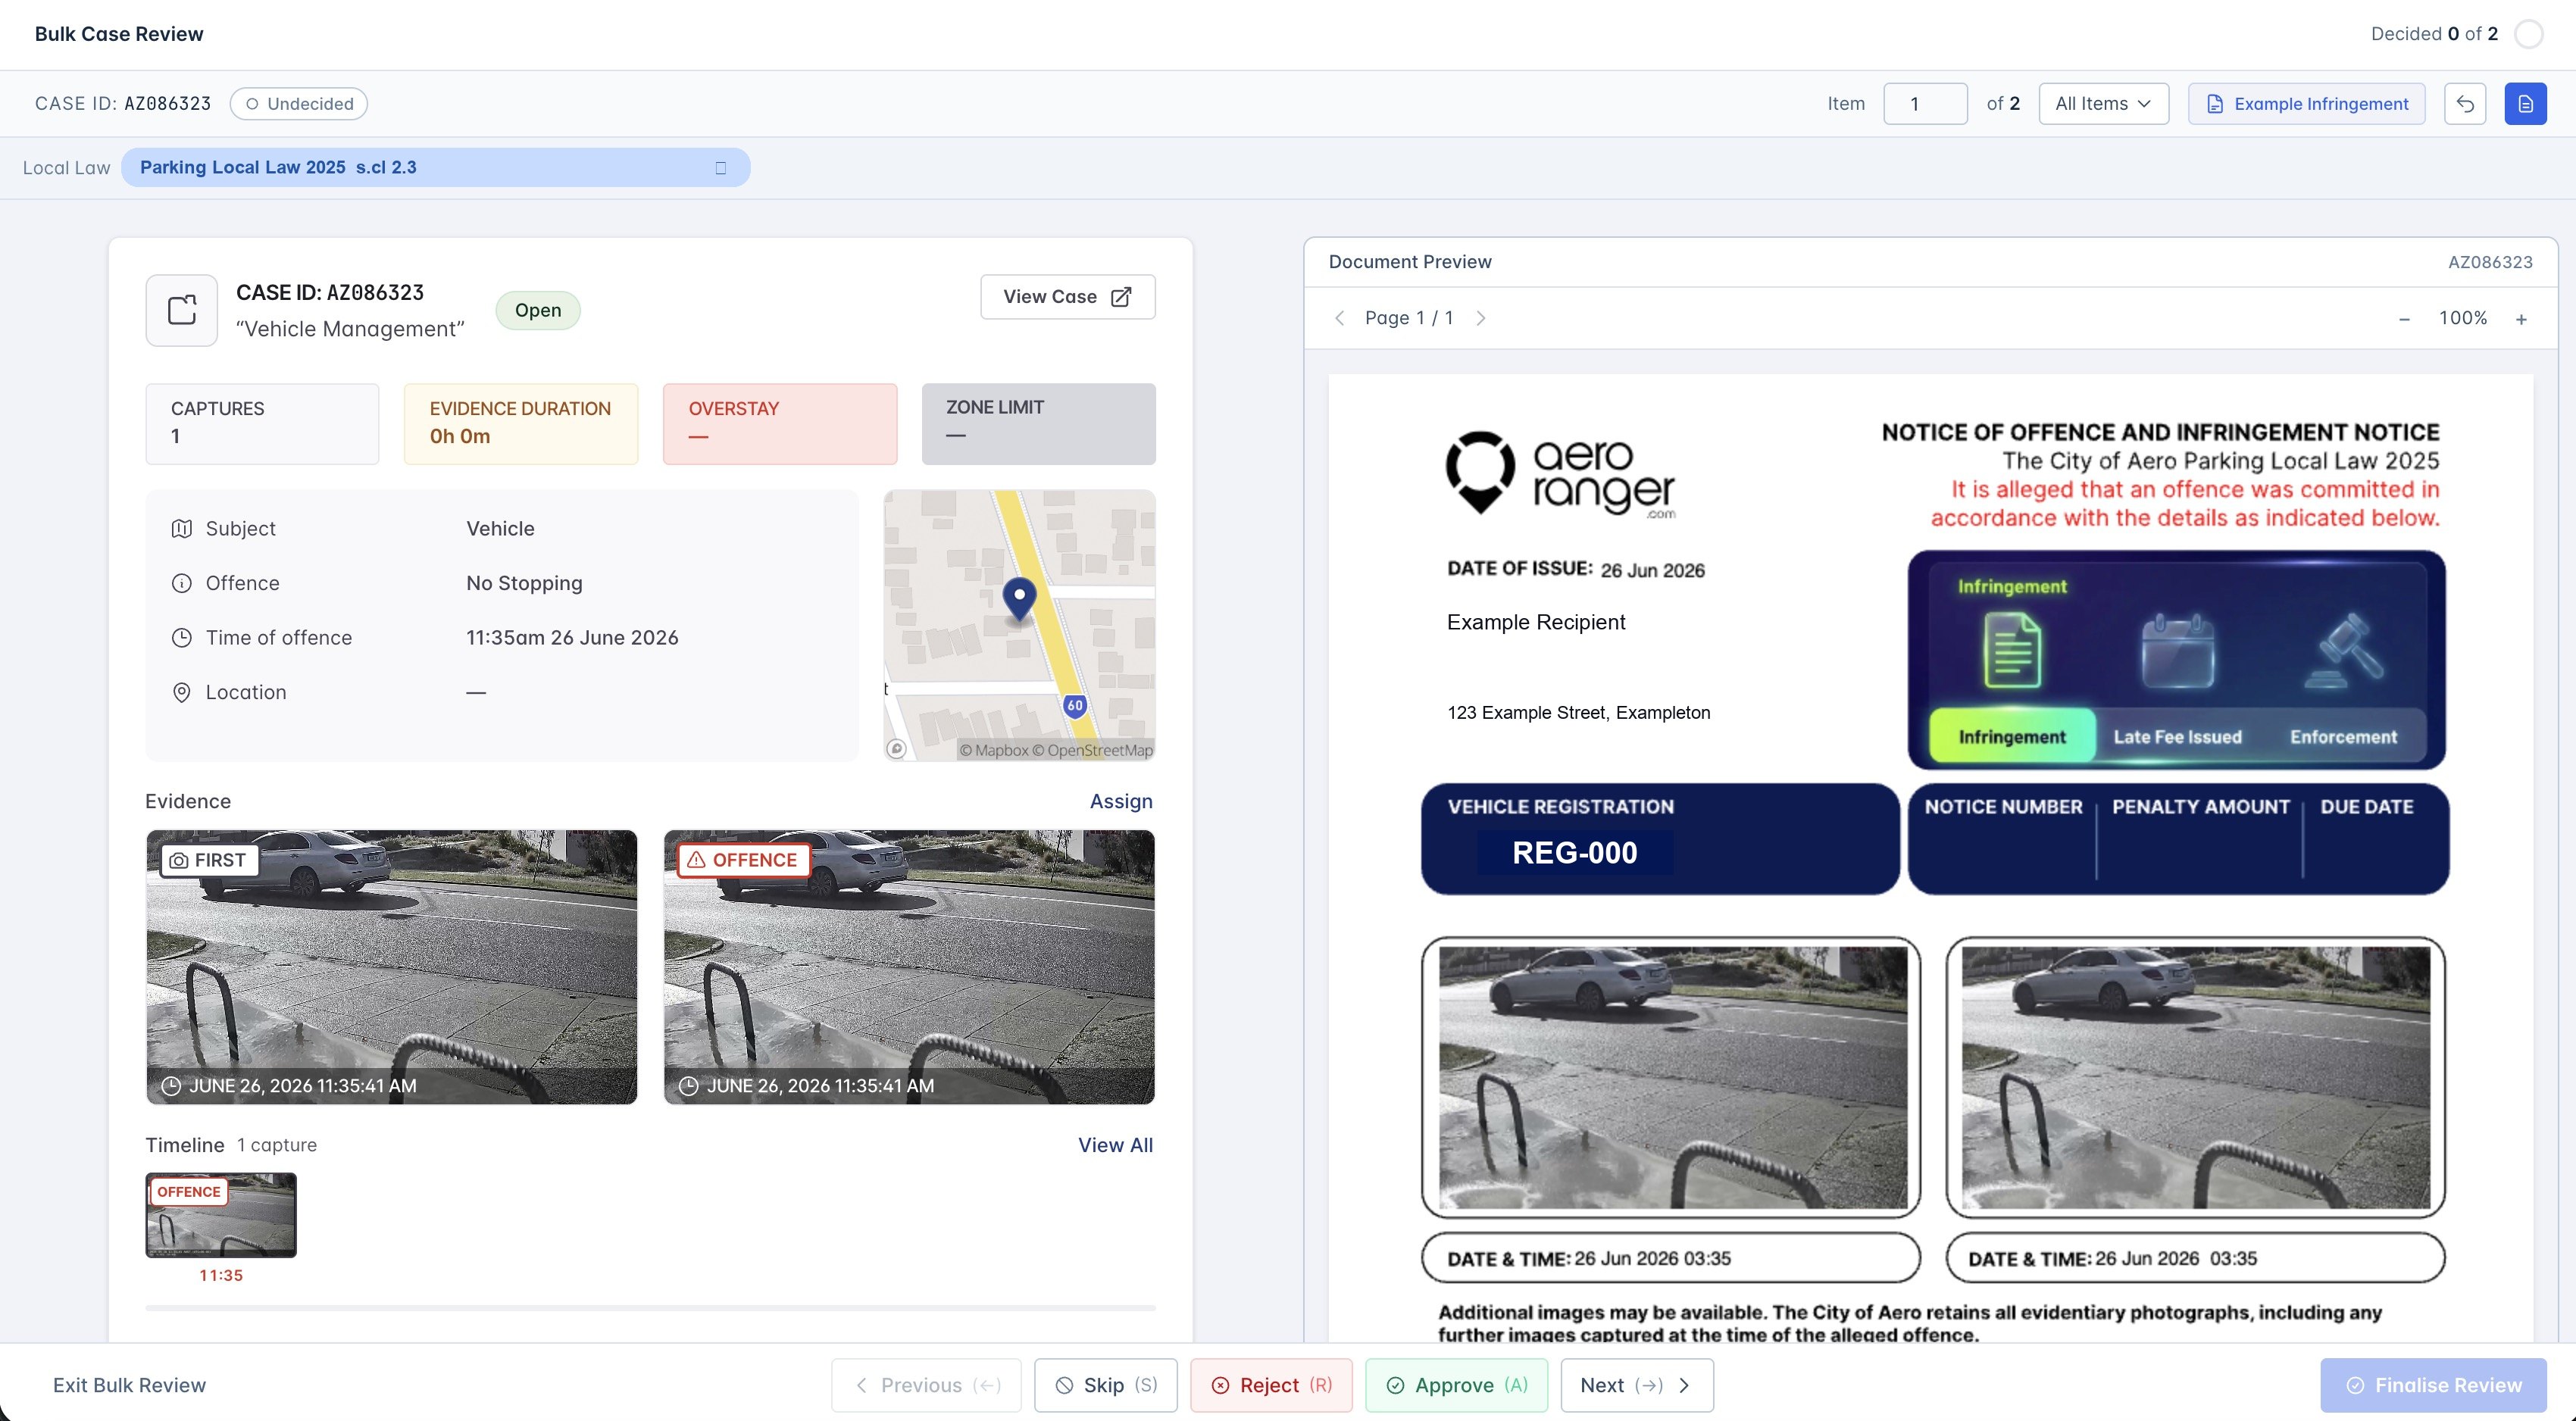
Task: Open the All Items filter dropdown
Action: (2103, 104)
